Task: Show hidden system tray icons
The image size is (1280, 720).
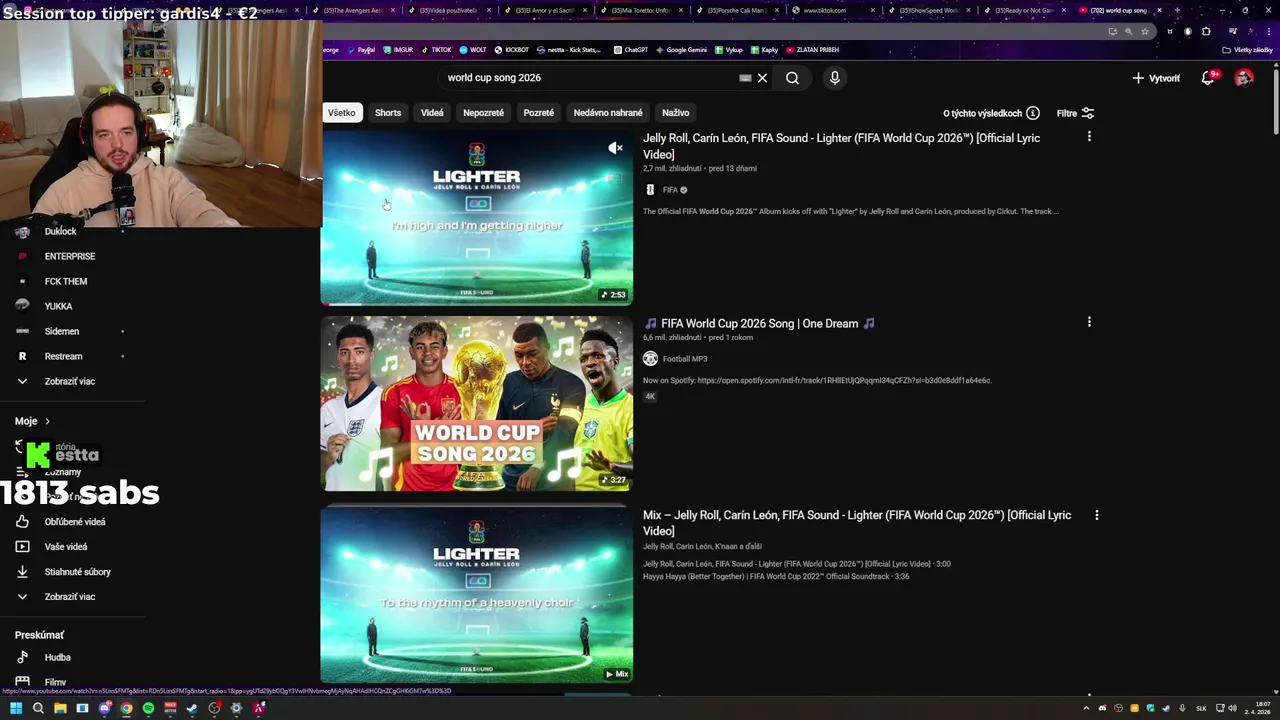Action: click(x=1086, y=708)
